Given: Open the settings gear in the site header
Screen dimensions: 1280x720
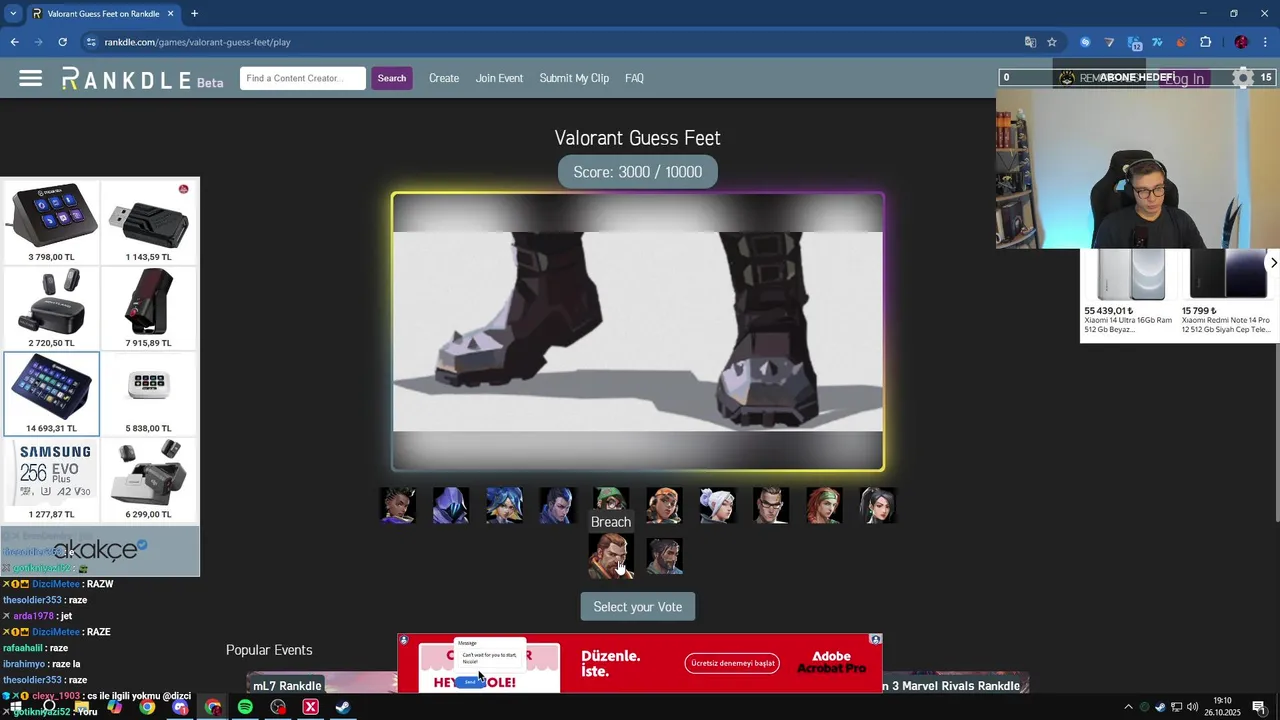Looking at the screenshot, I should coord(1243,78).
